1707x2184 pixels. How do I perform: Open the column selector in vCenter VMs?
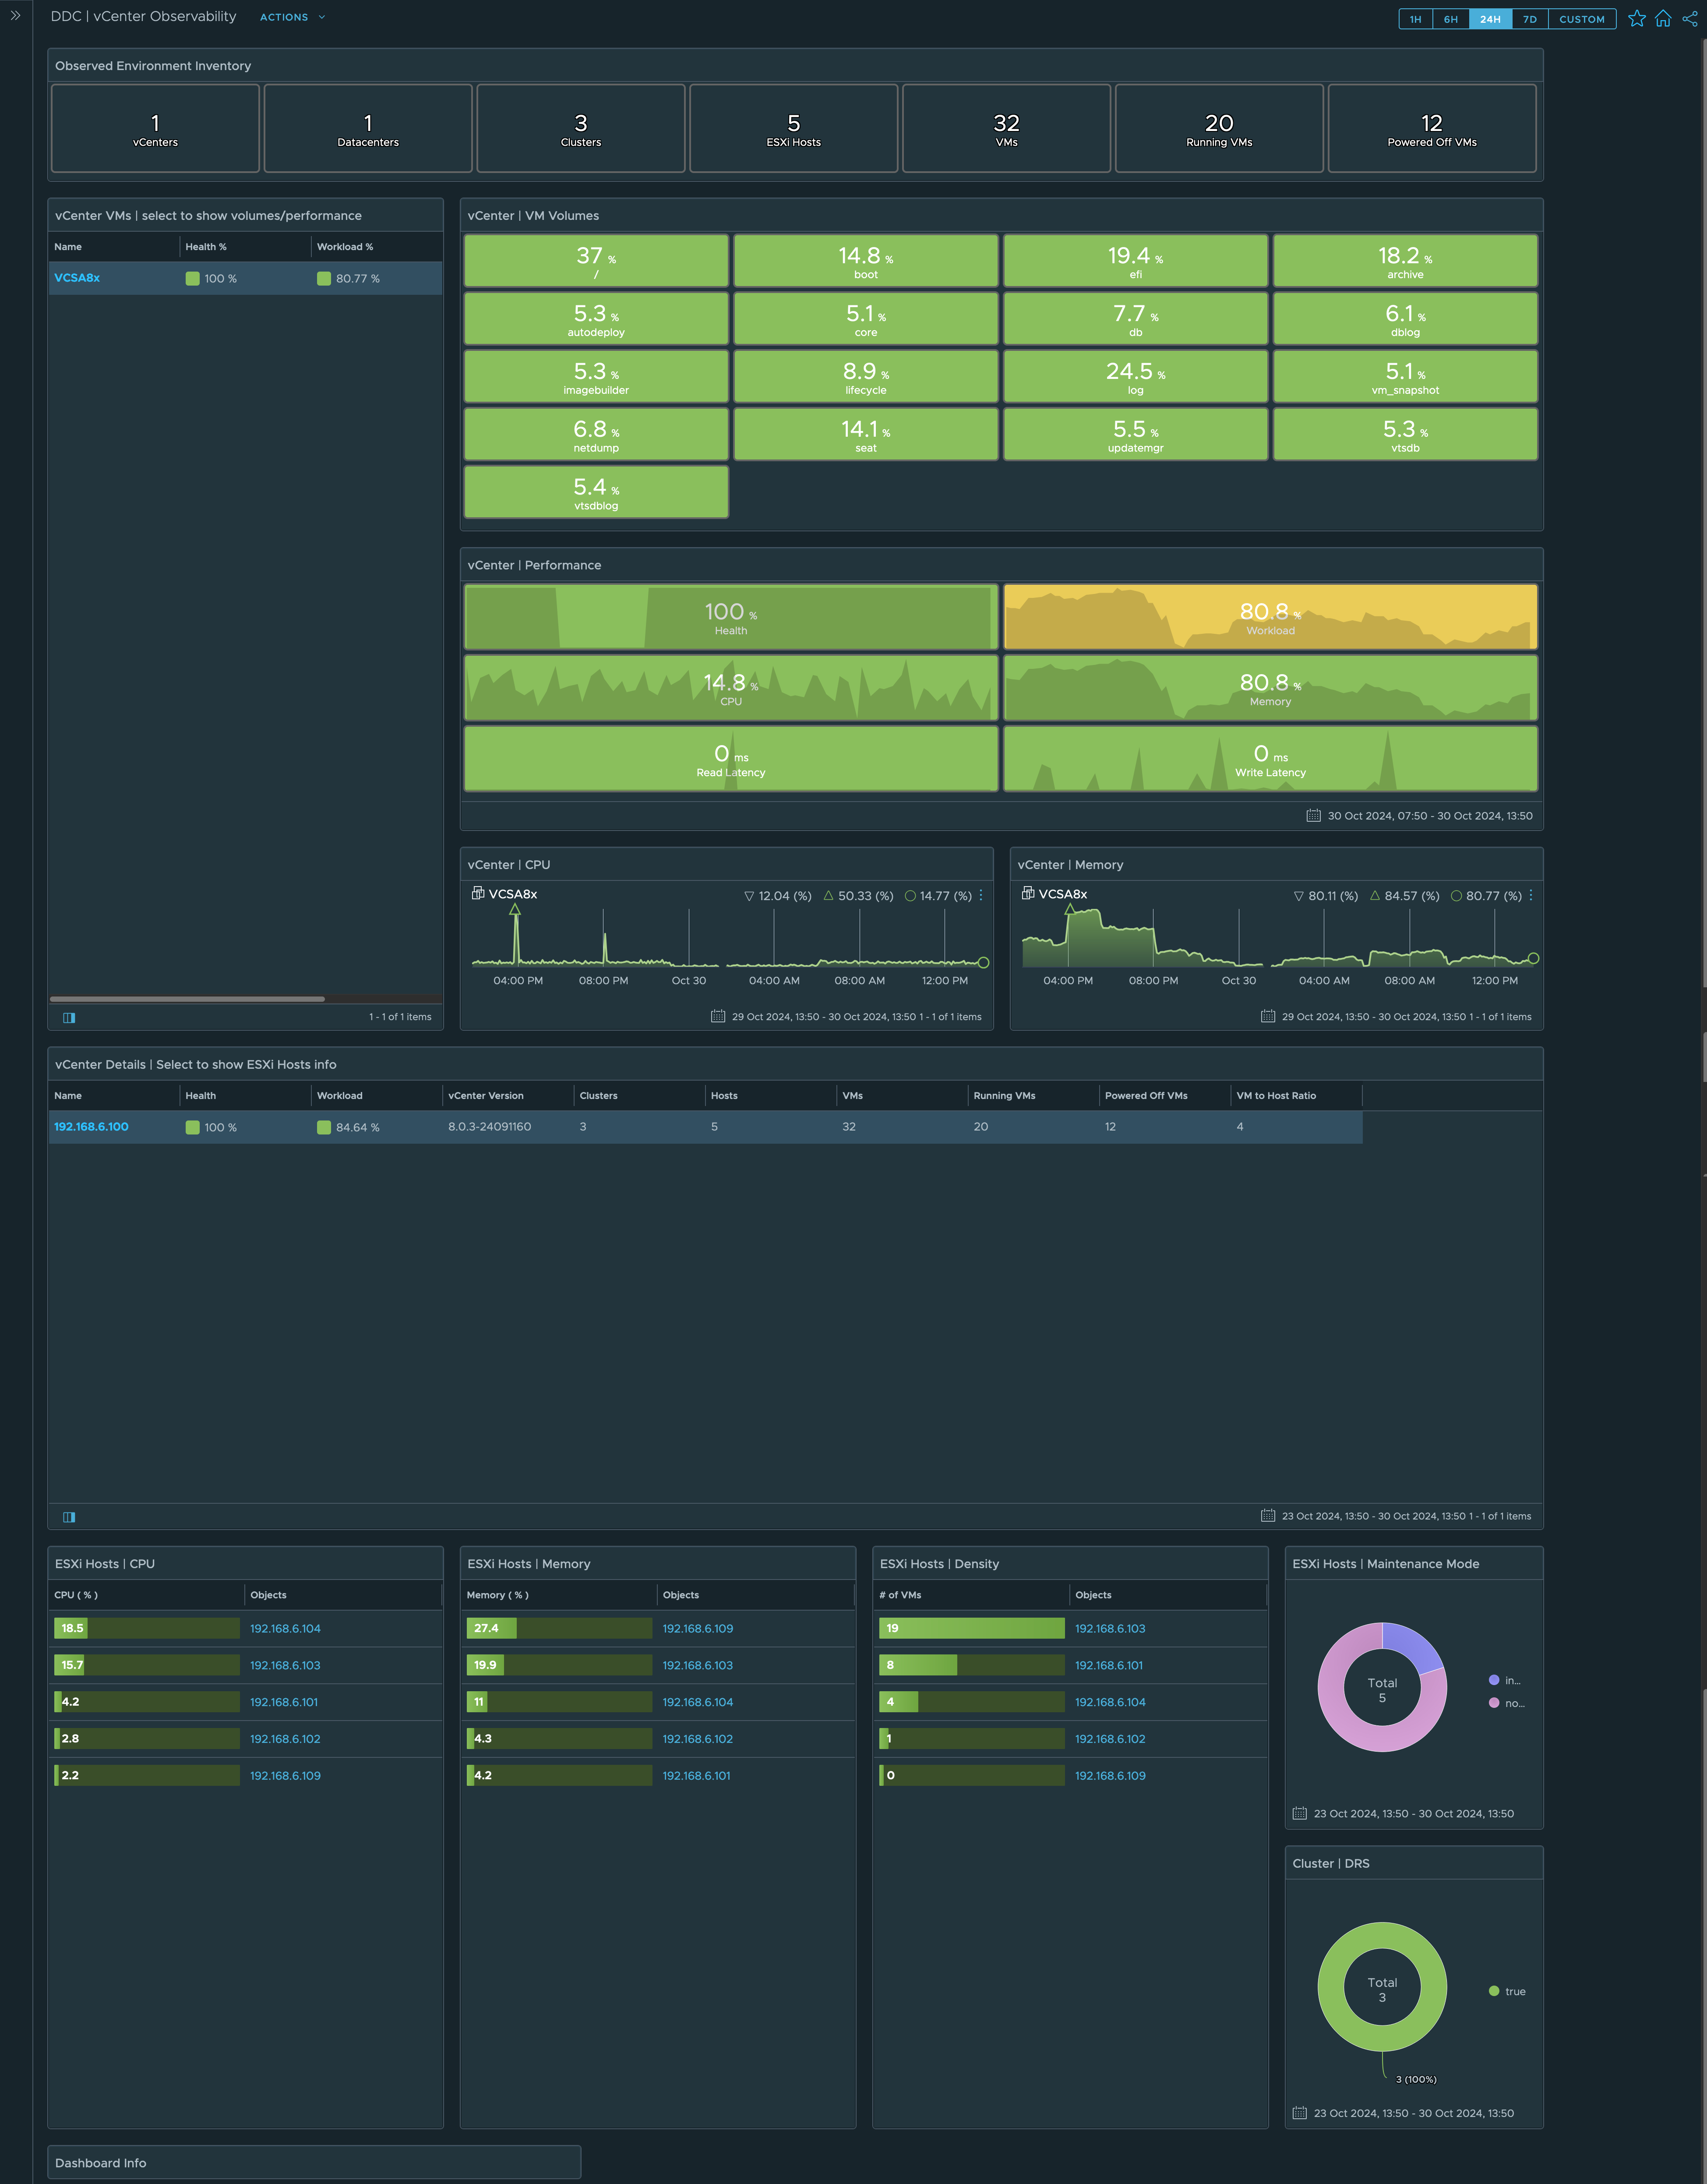click(69, 1017)
